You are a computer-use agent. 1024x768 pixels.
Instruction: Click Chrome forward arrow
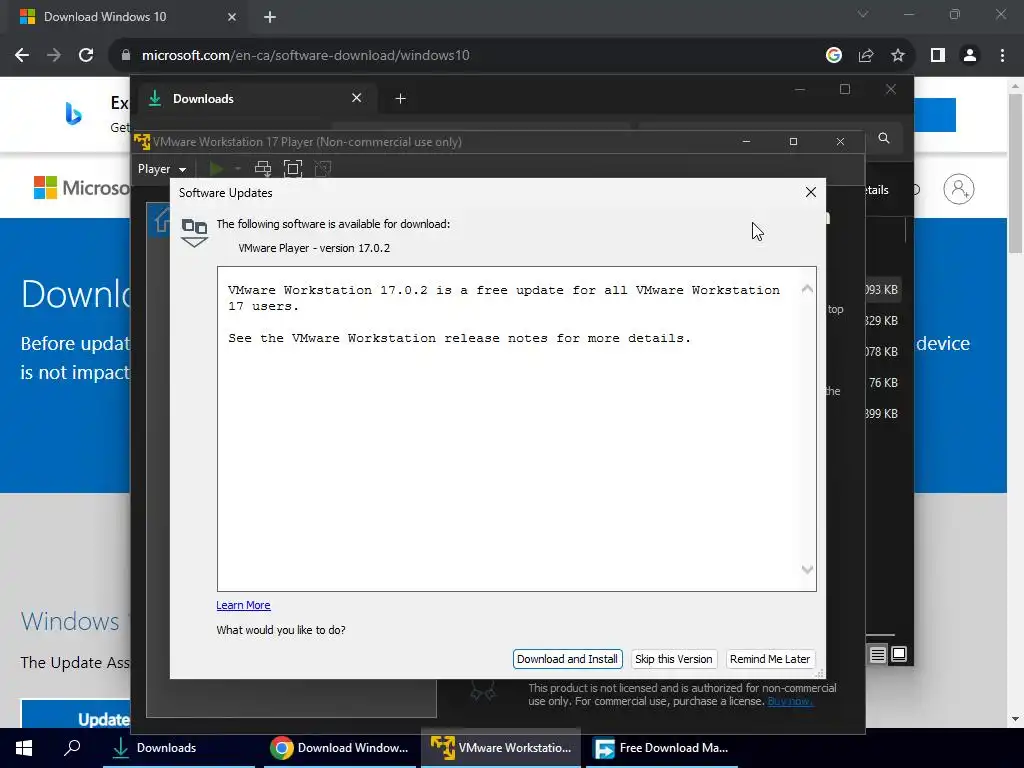coord(54,56)
